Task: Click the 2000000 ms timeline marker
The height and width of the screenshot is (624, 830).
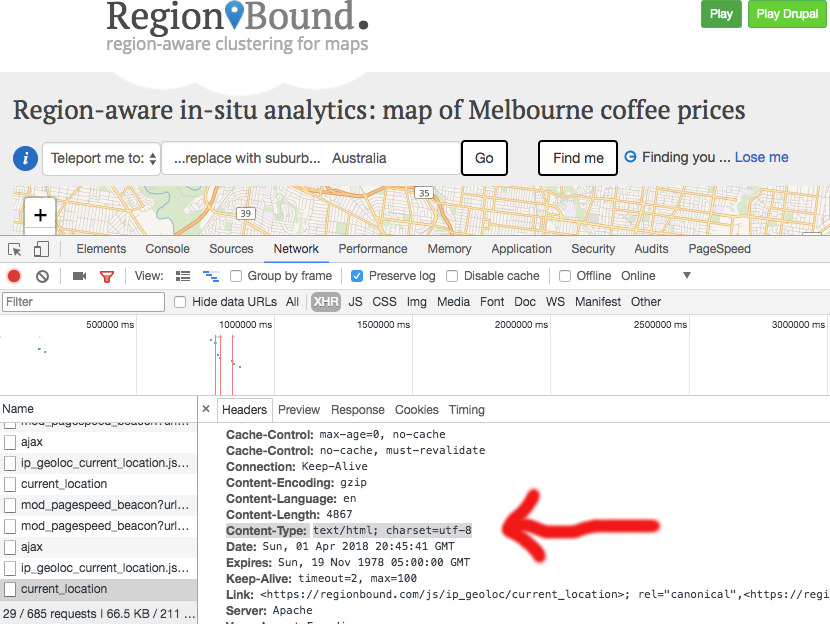Action: coord(521,324)
